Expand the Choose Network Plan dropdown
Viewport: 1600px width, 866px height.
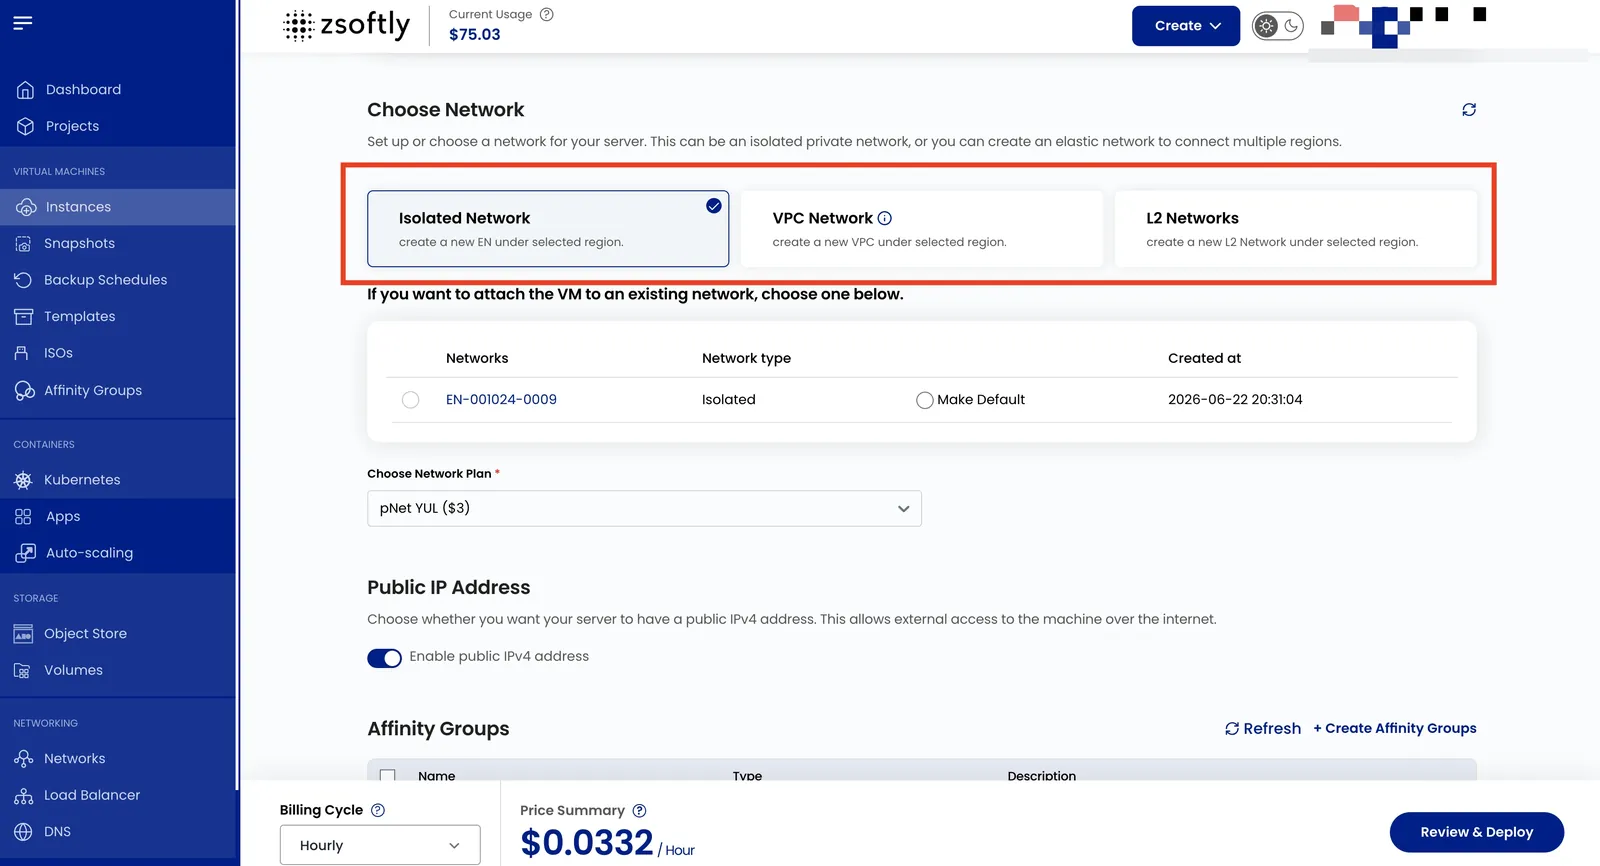pos(644,509)
